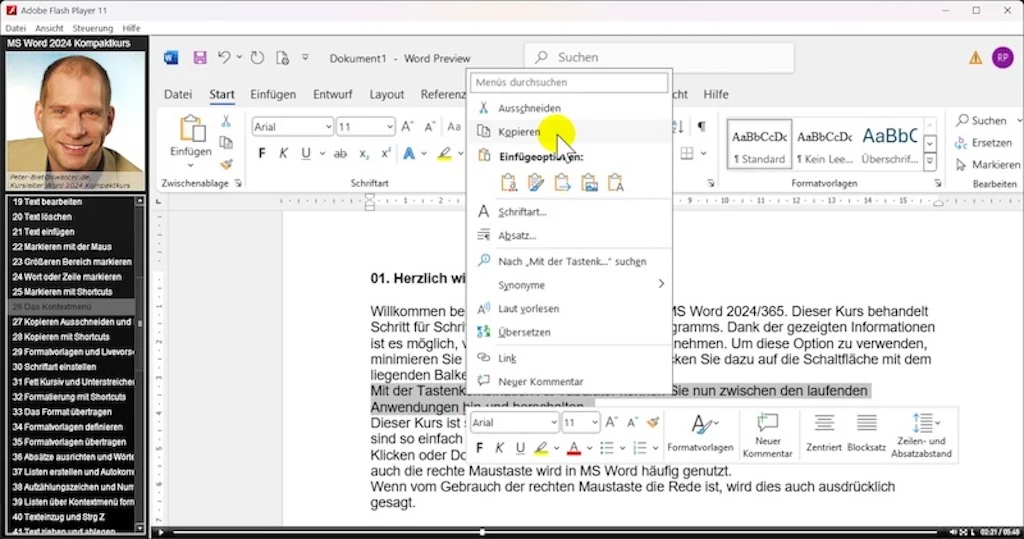Viewport: 1024px width, 539px height.
Task: Click Suchen in Bearbeiten group
Action: tap(982, 121)
